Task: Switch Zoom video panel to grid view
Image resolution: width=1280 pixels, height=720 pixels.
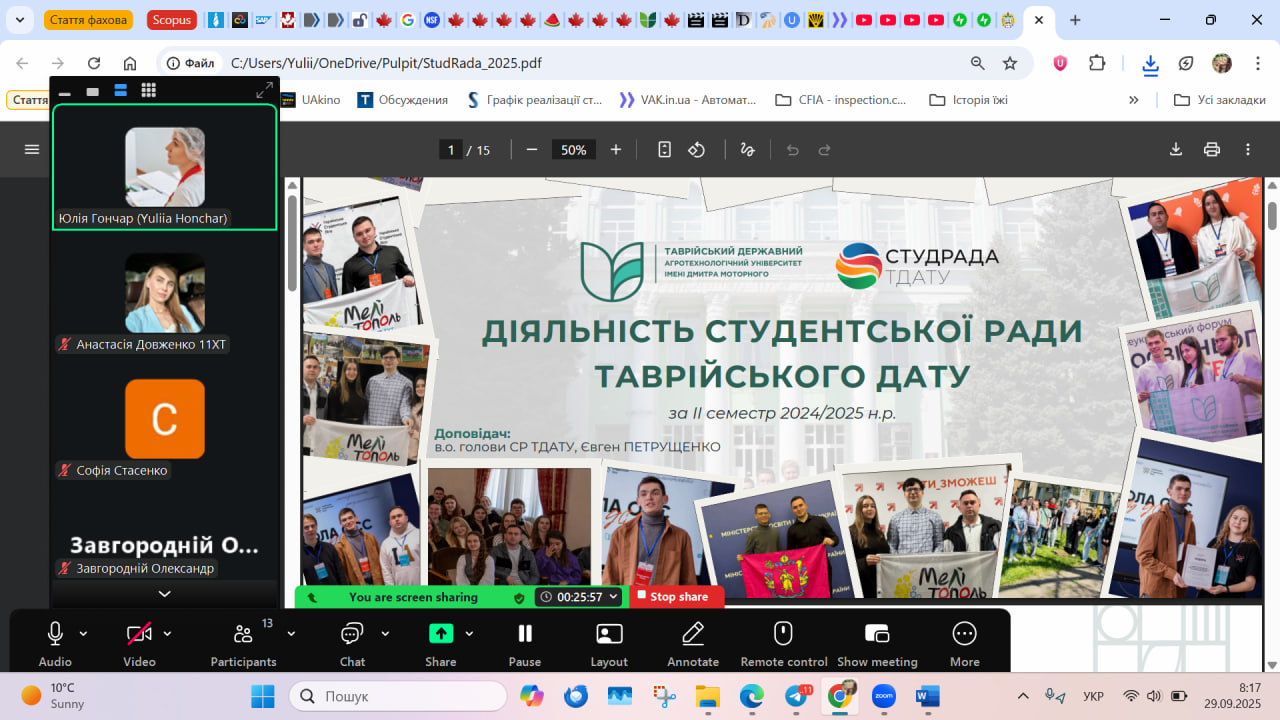Action: pyautogui.click(x=149, y=91)
